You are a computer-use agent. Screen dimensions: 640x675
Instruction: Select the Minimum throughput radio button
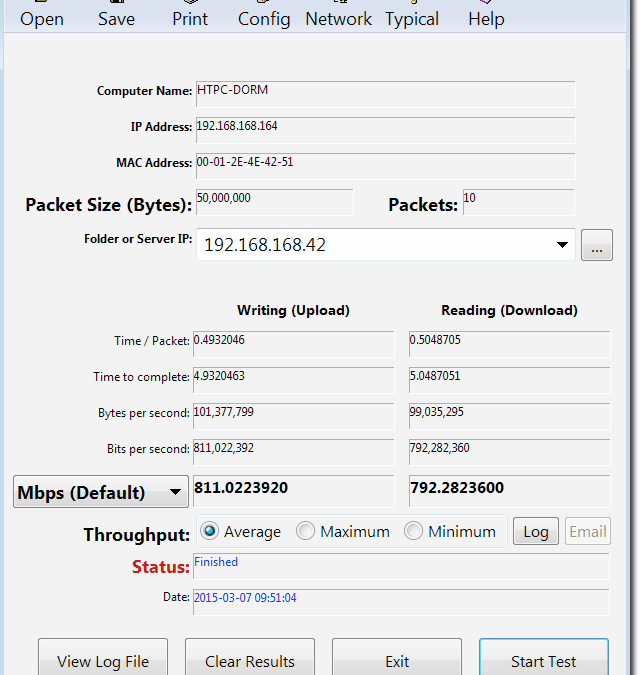click(x=414, y=532)
